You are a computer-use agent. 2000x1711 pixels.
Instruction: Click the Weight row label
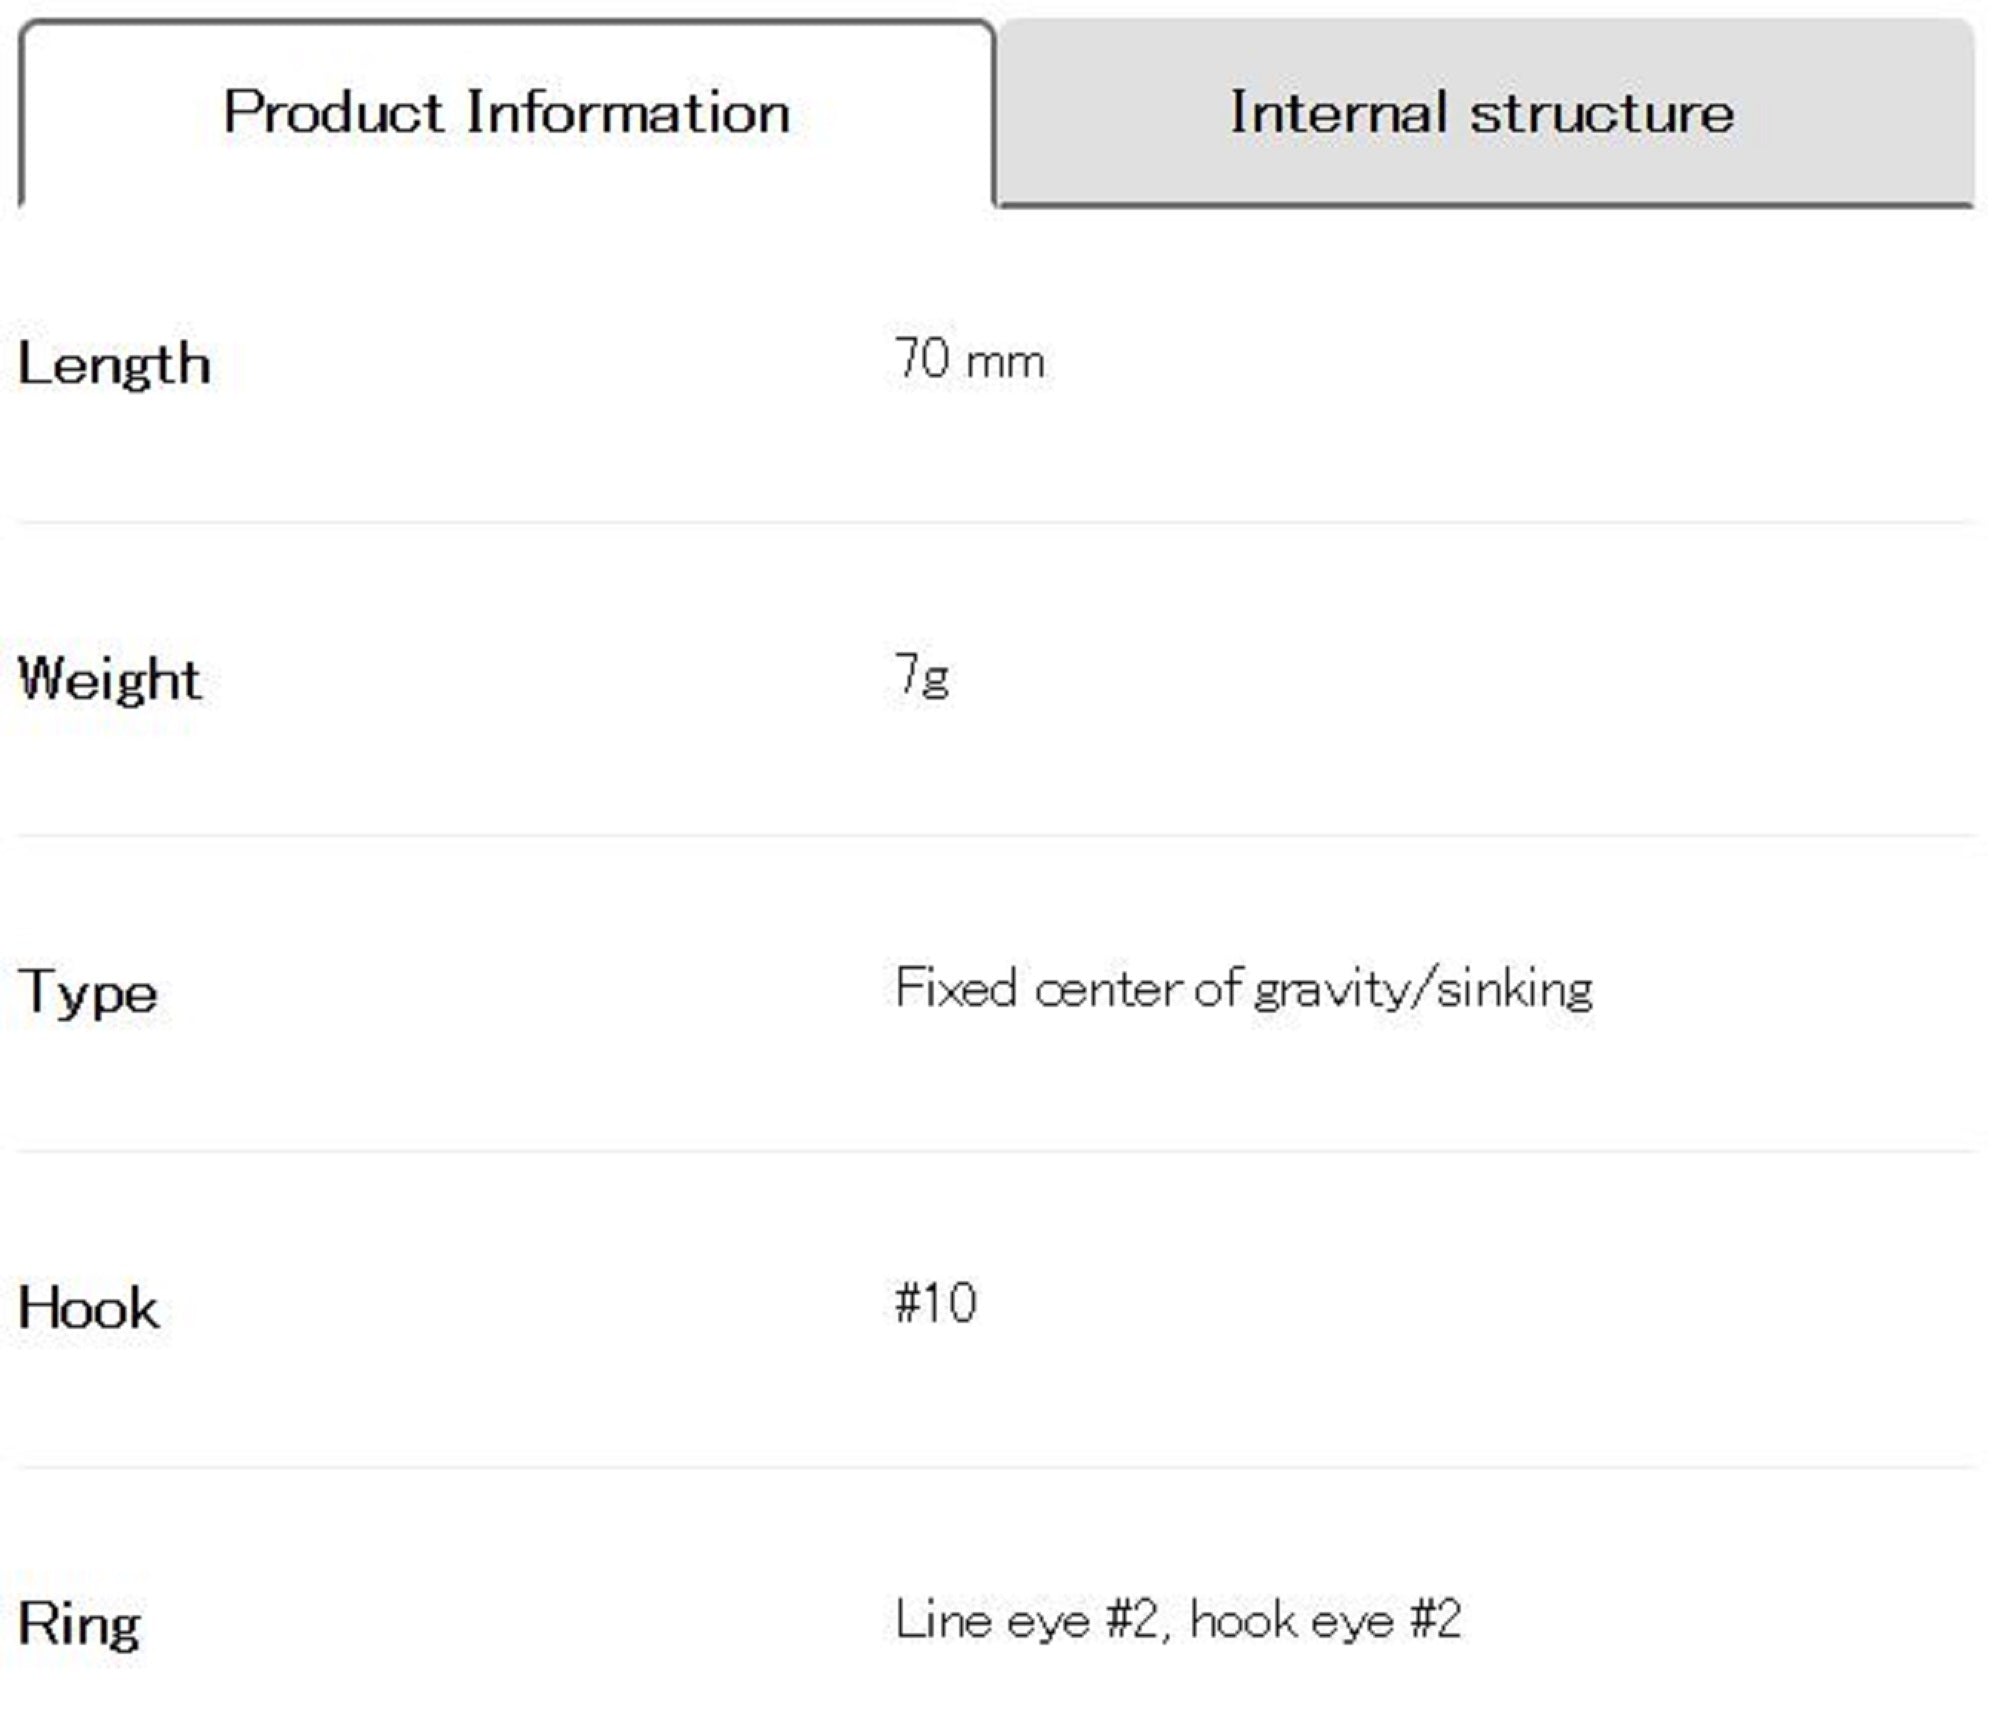click(110, 679)
